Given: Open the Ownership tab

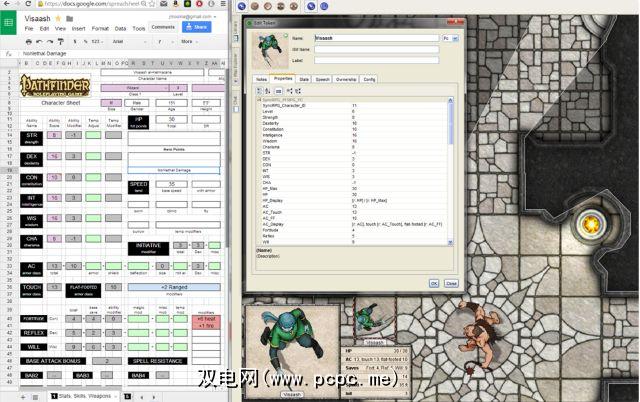Looking at the screenshot, I should point(345,78).
